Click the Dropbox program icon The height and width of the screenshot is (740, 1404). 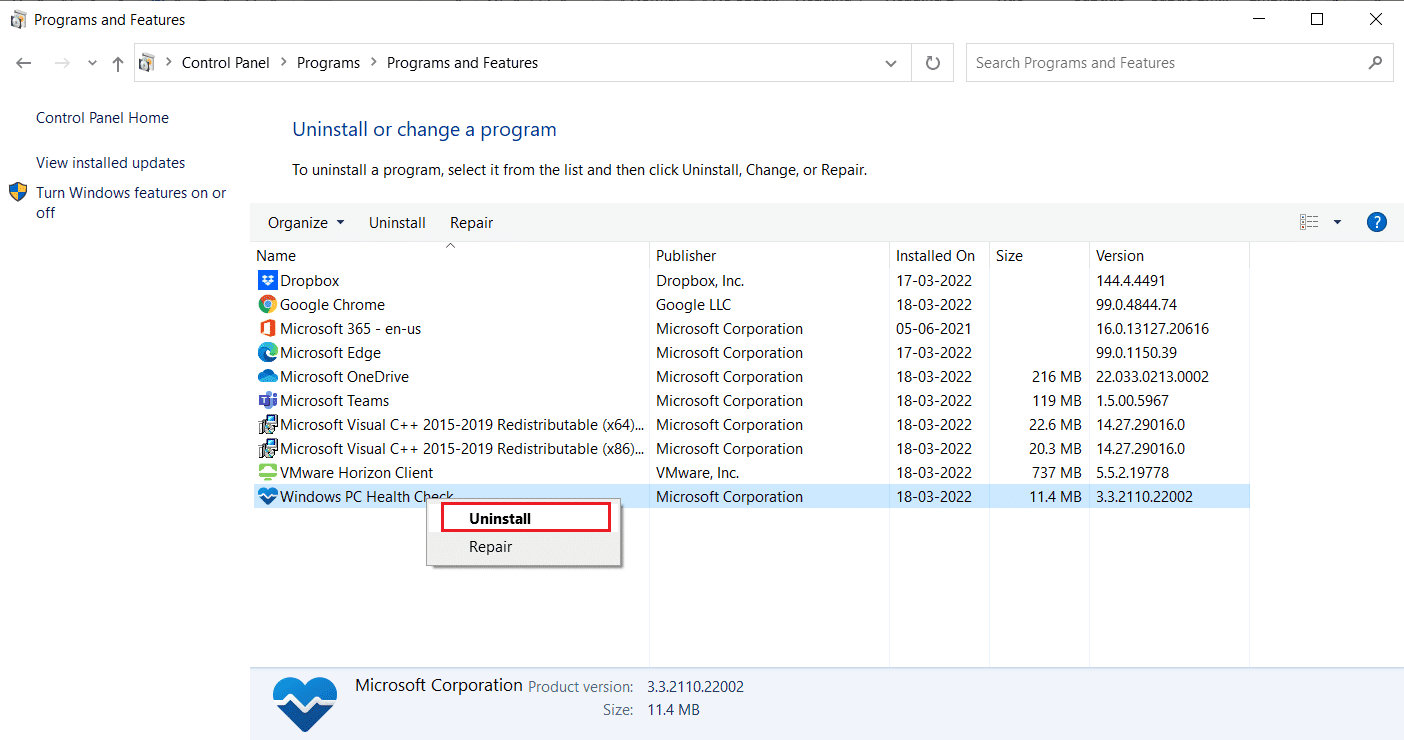click(267, 281)
